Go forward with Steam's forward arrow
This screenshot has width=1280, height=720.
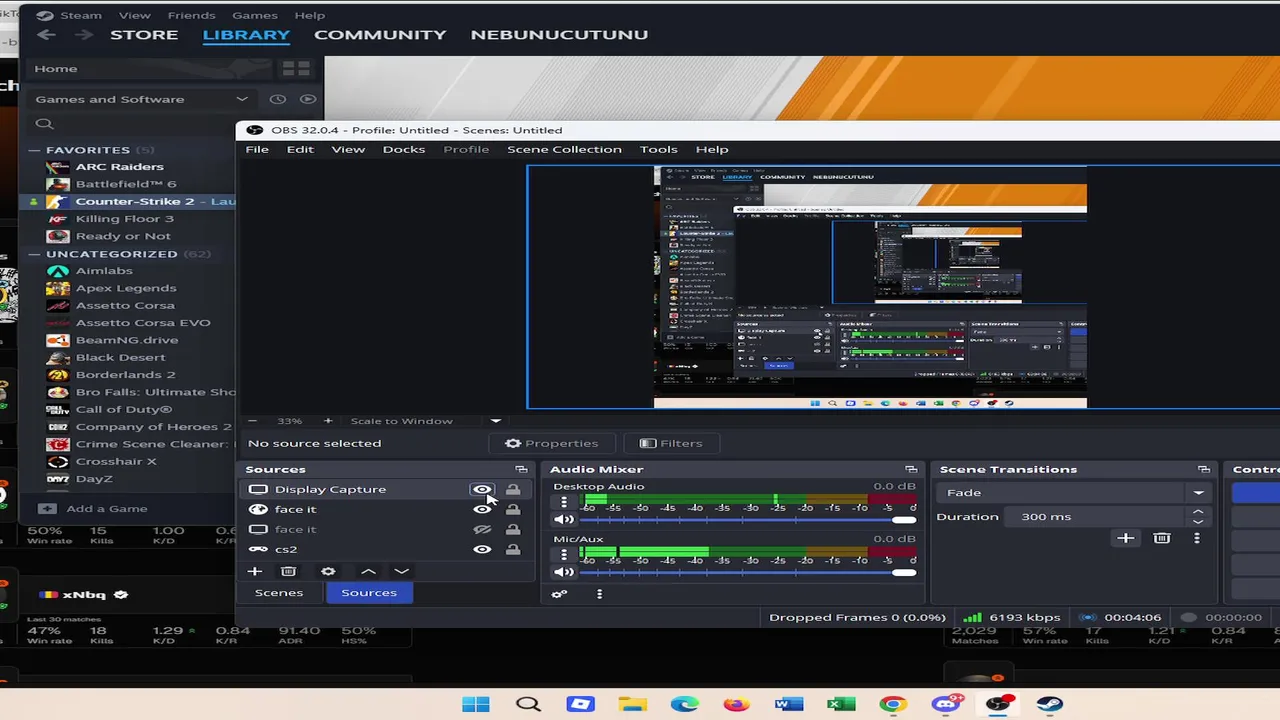84,34
